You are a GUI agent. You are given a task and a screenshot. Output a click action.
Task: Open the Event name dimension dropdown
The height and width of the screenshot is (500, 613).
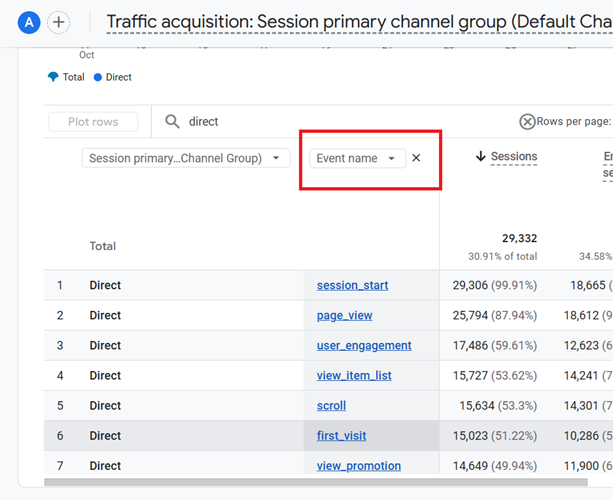(357, 158)
